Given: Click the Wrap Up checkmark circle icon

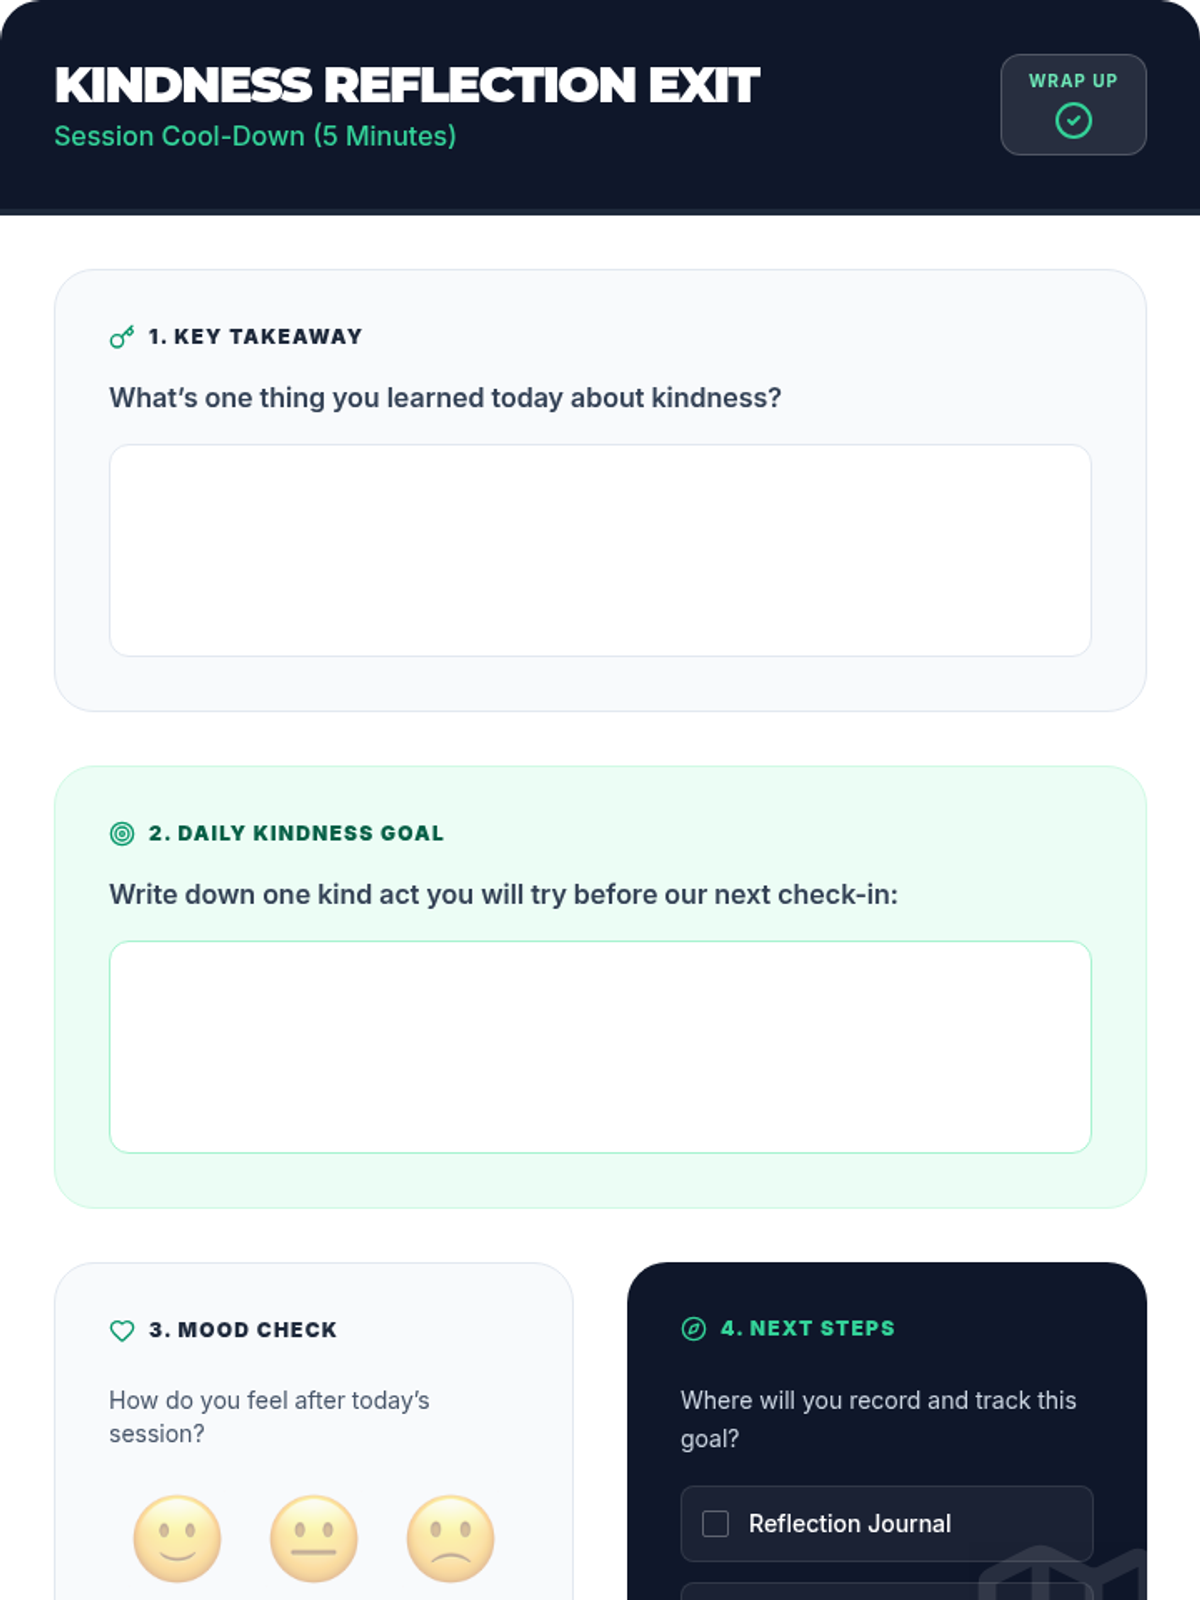Looking at the screenshot, I should 1073,121.
